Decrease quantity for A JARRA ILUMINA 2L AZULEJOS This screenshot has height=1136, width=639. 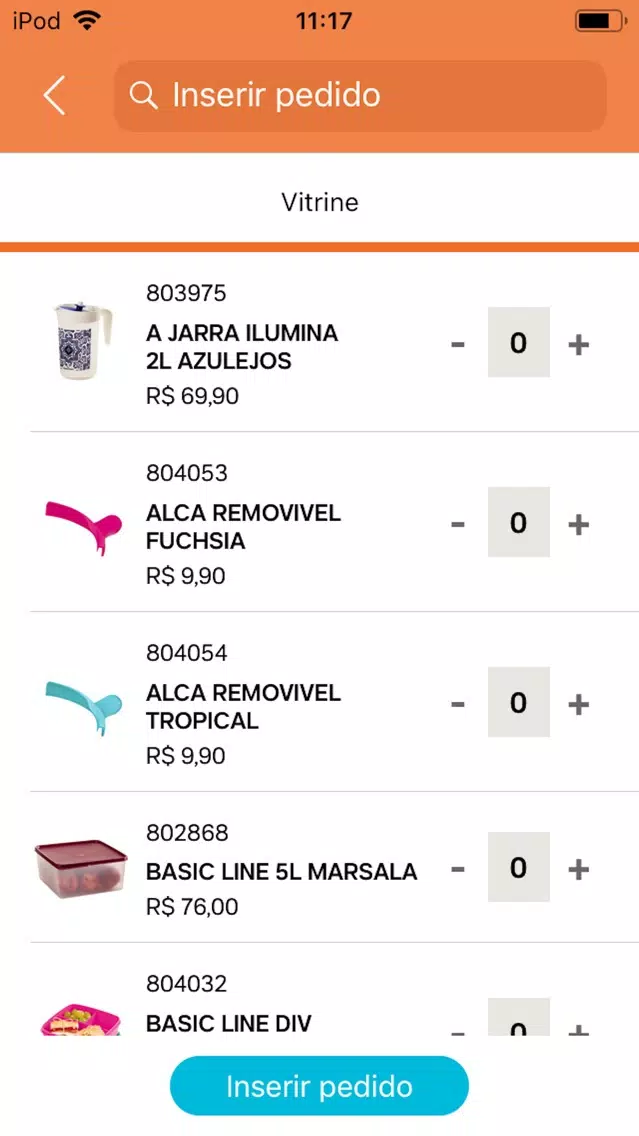click(457, 345)
